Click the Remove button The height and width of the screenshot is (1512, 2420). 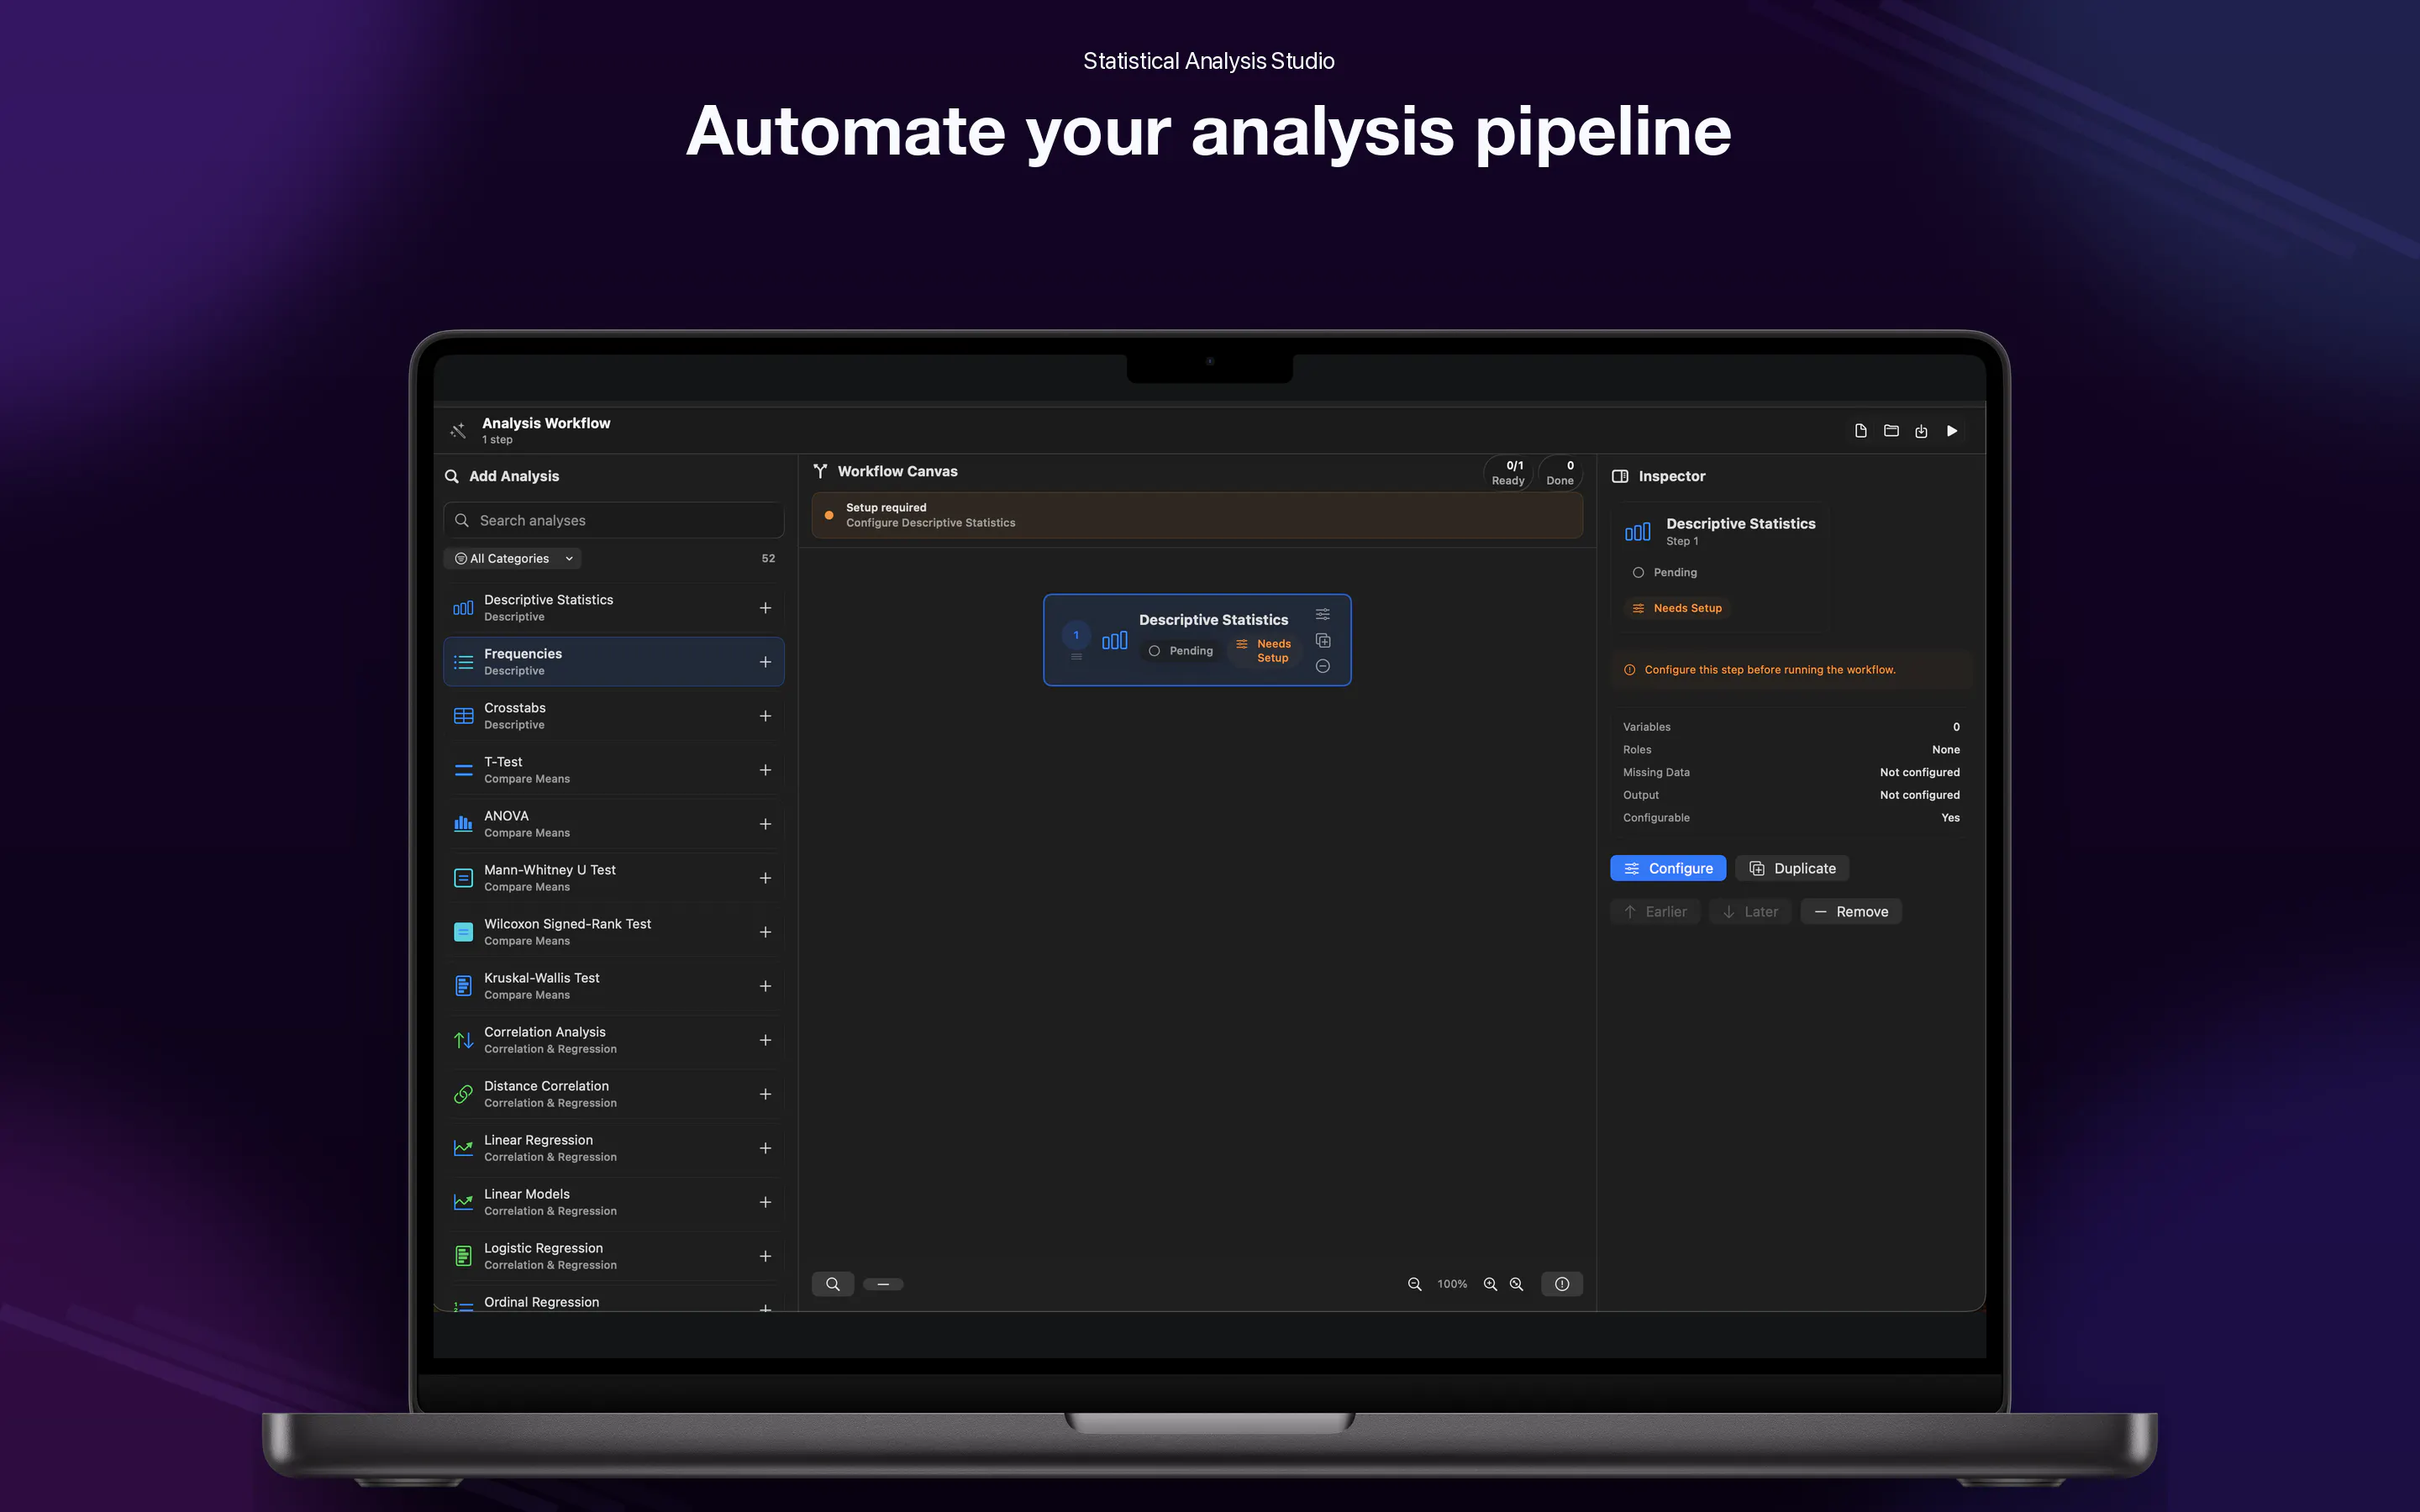1851,911
